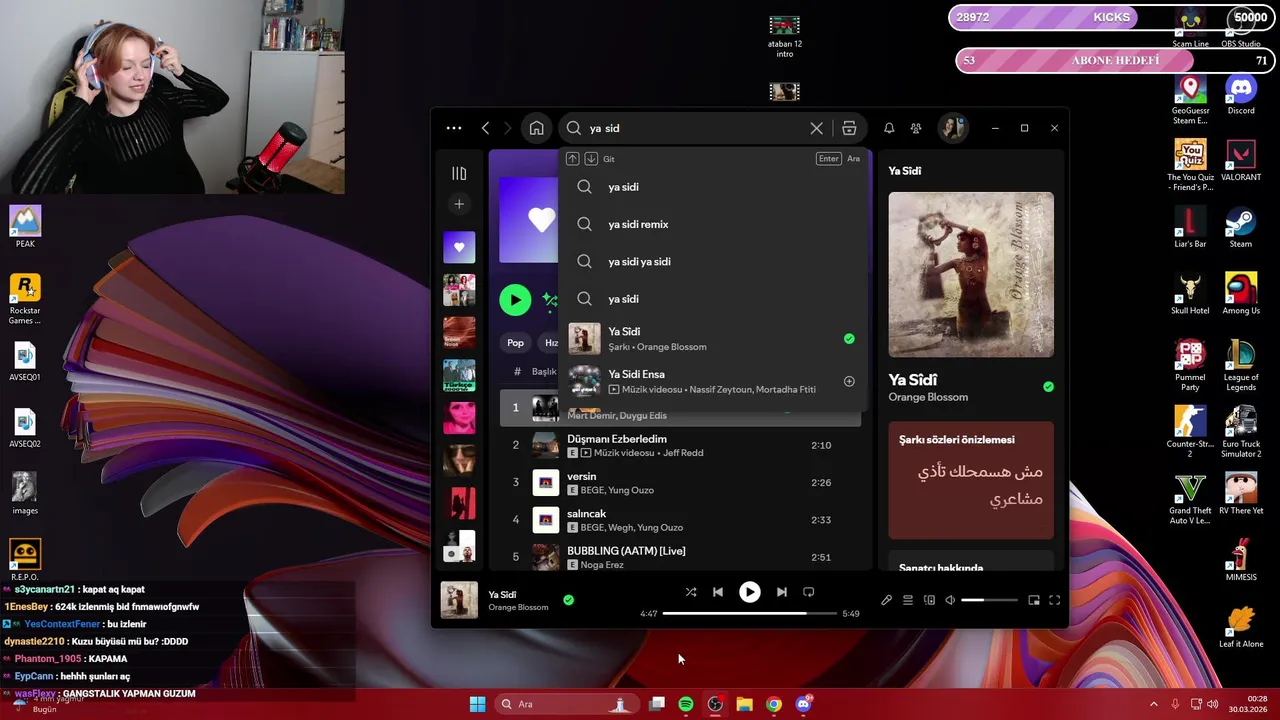Toggle saved check in player bar
1280x720 pixels.
pos(568,600)
